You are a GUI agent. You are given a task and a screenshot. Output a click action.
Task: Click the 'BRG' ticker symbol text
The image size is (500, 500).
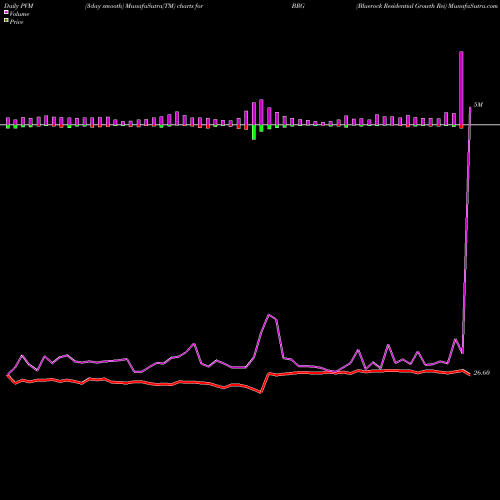(x=298, y=6)
